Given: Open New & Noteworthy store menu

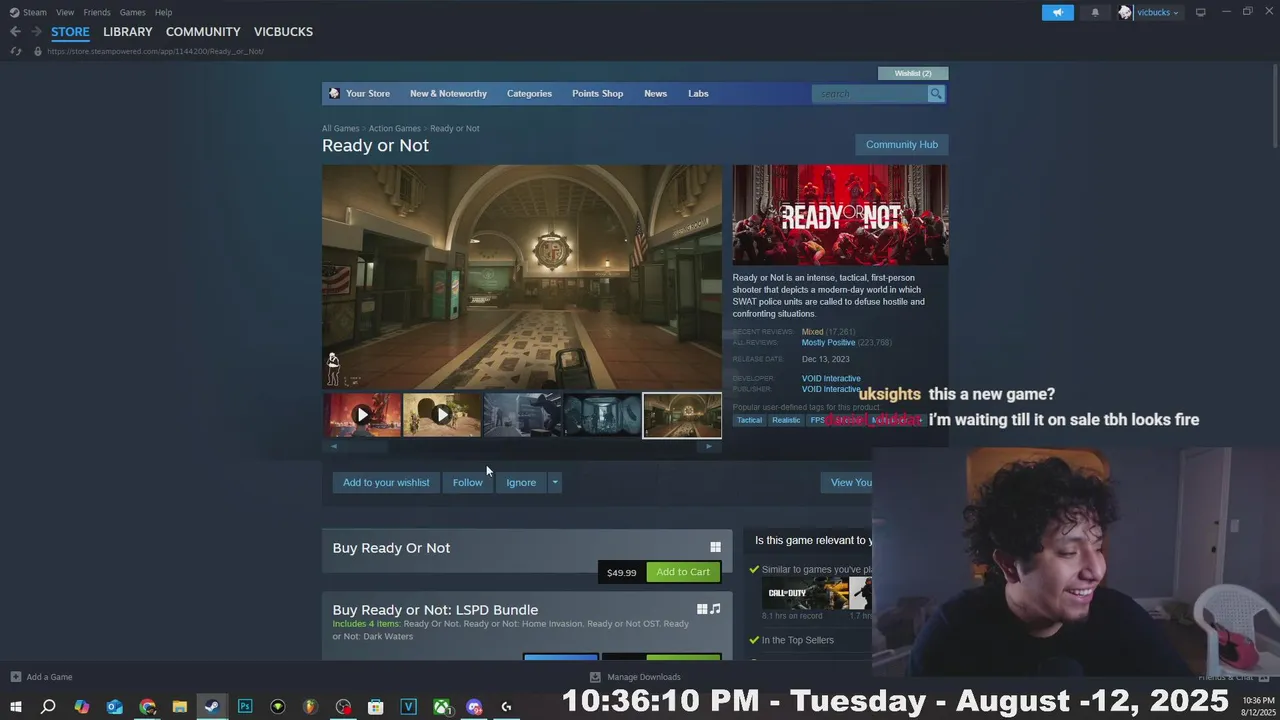Looking at the screenshot, I should [x=448, y=93].
